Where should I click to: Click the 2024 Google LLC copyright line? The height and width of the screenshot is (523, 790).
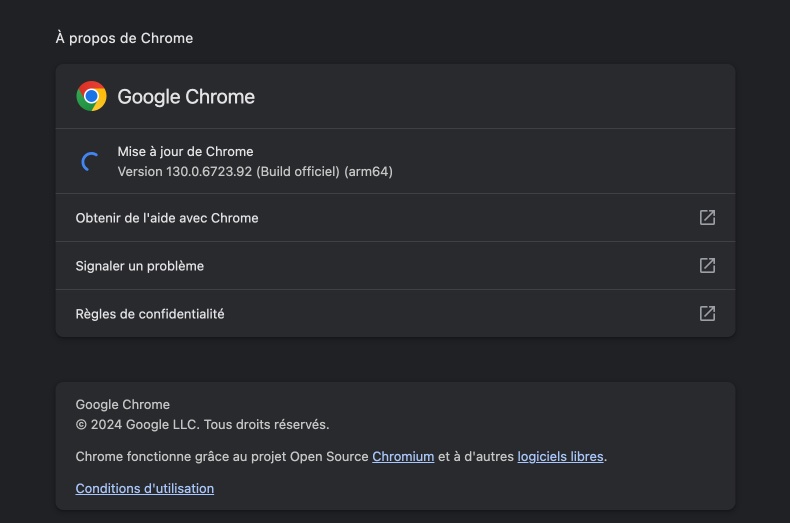(202, 424)
